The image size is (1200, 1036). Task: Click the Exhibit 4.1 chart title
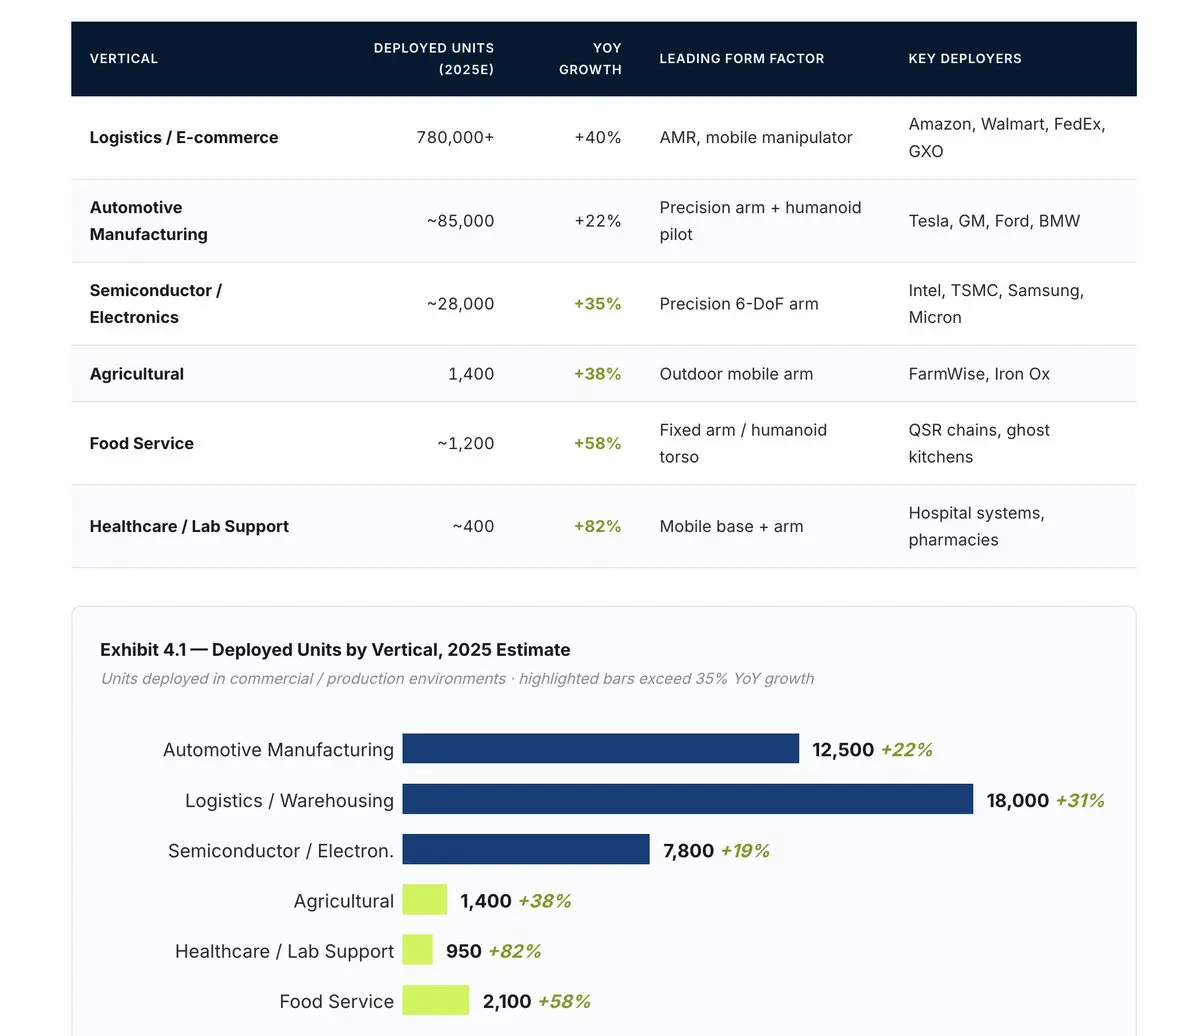(335, 650)
